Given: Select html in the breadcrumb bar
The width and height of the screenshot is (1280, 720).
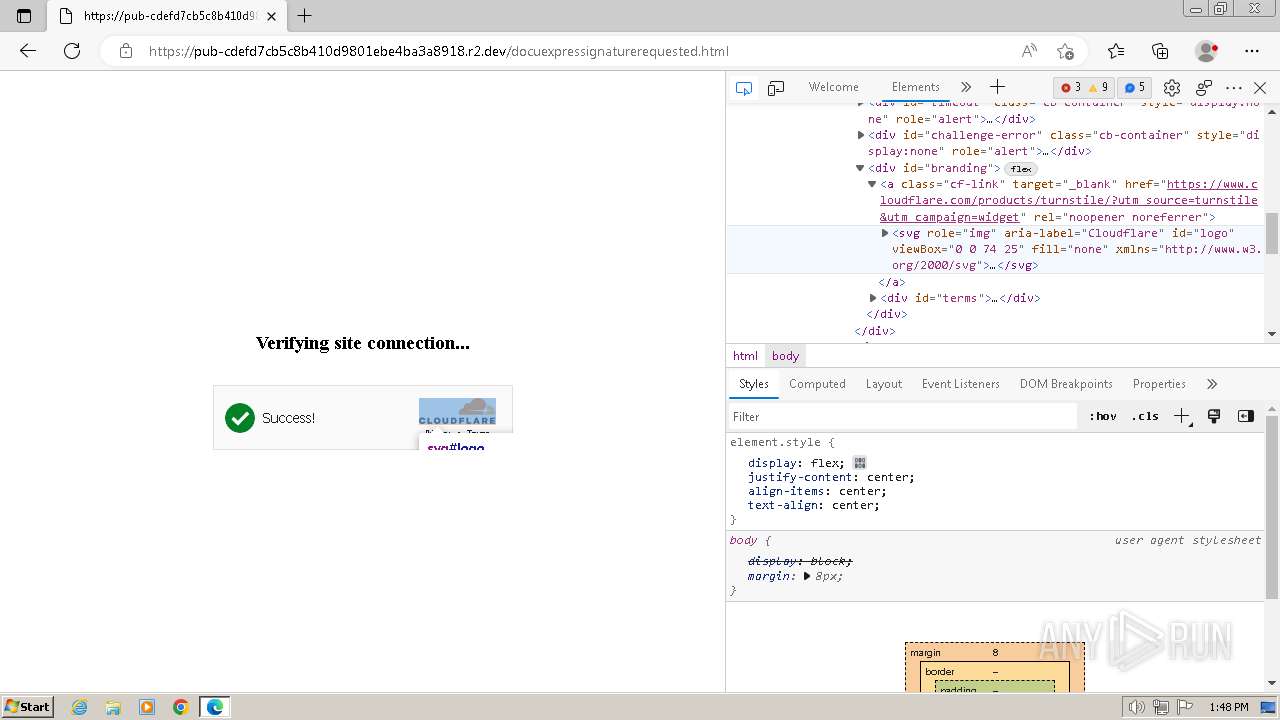Looking at the screenshot, I should click(745, 356).
